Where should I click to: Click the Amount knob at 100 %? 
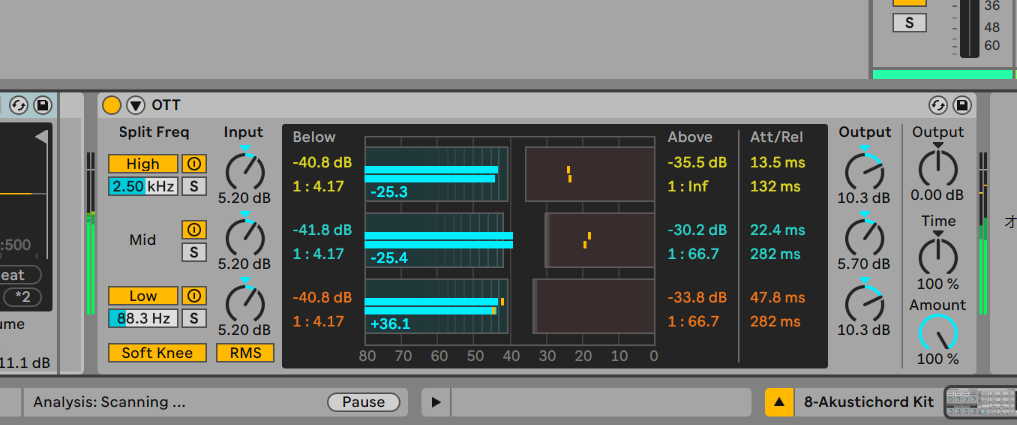(x=938, y=334)
